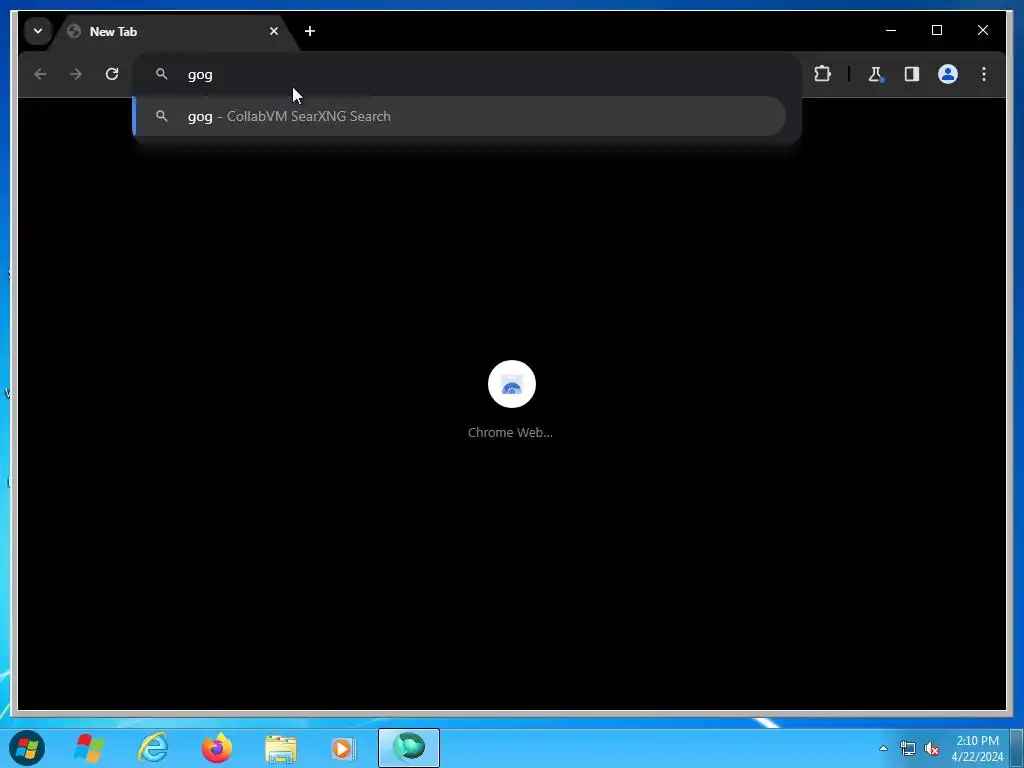
Task: Launch the Windows flag taskbar icon
Action: [89, 748]
